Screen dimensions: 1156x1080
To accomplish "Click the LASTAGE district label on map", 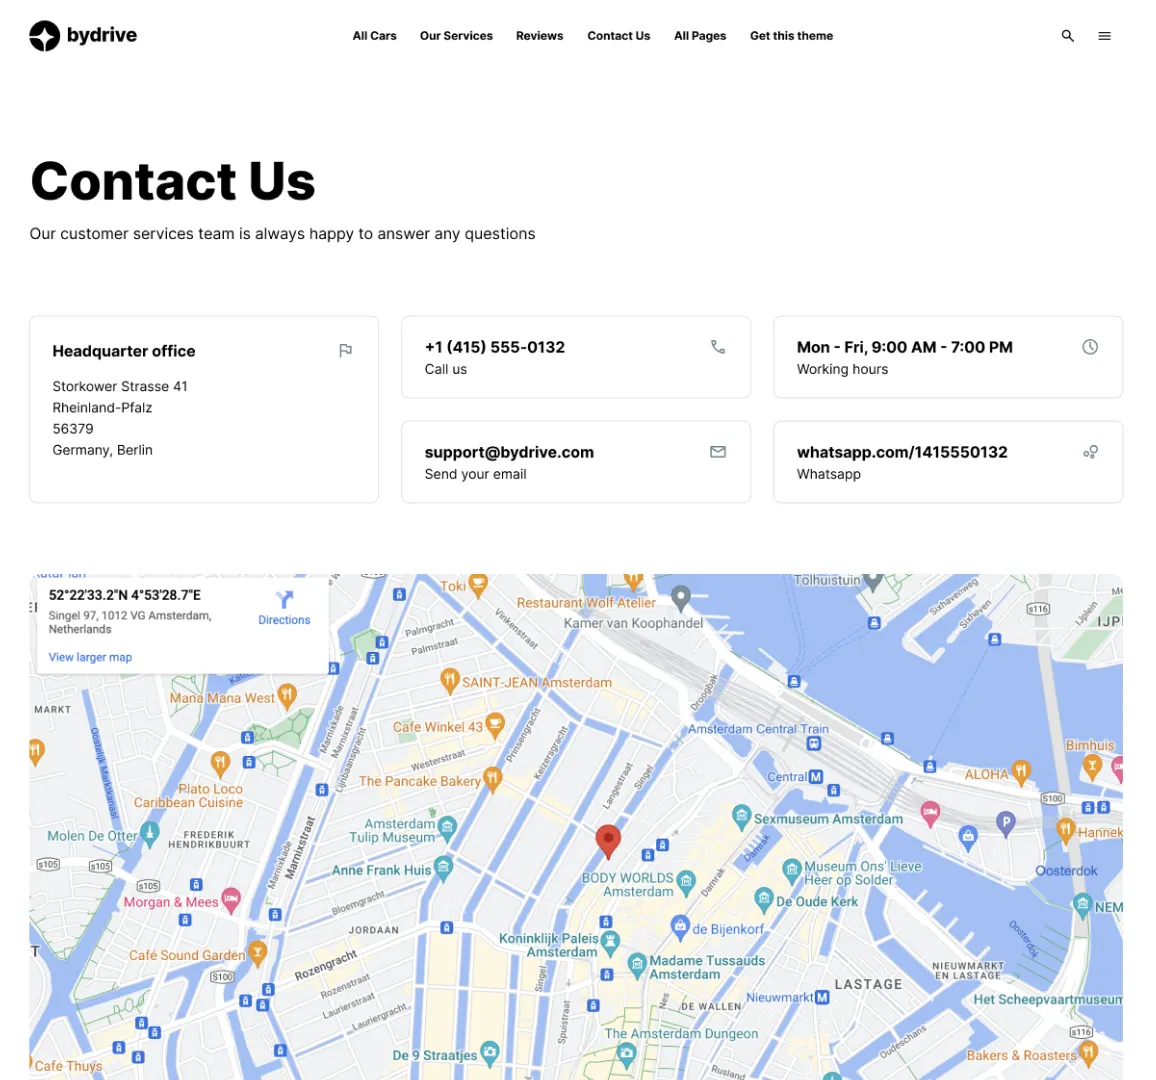I will click(x=868, y=984).
